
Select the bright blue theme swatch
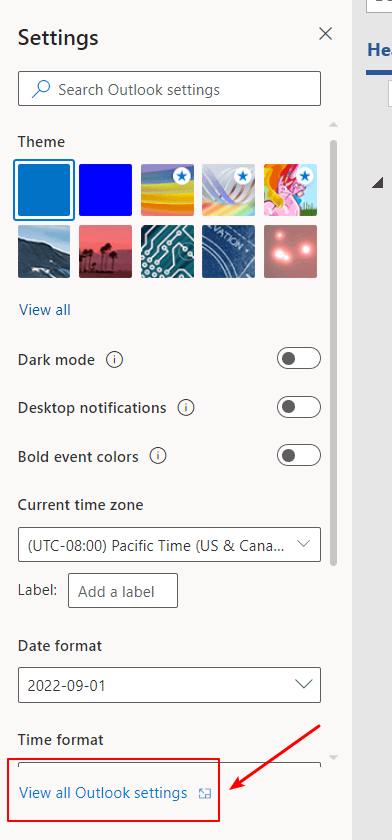(105, 190)
